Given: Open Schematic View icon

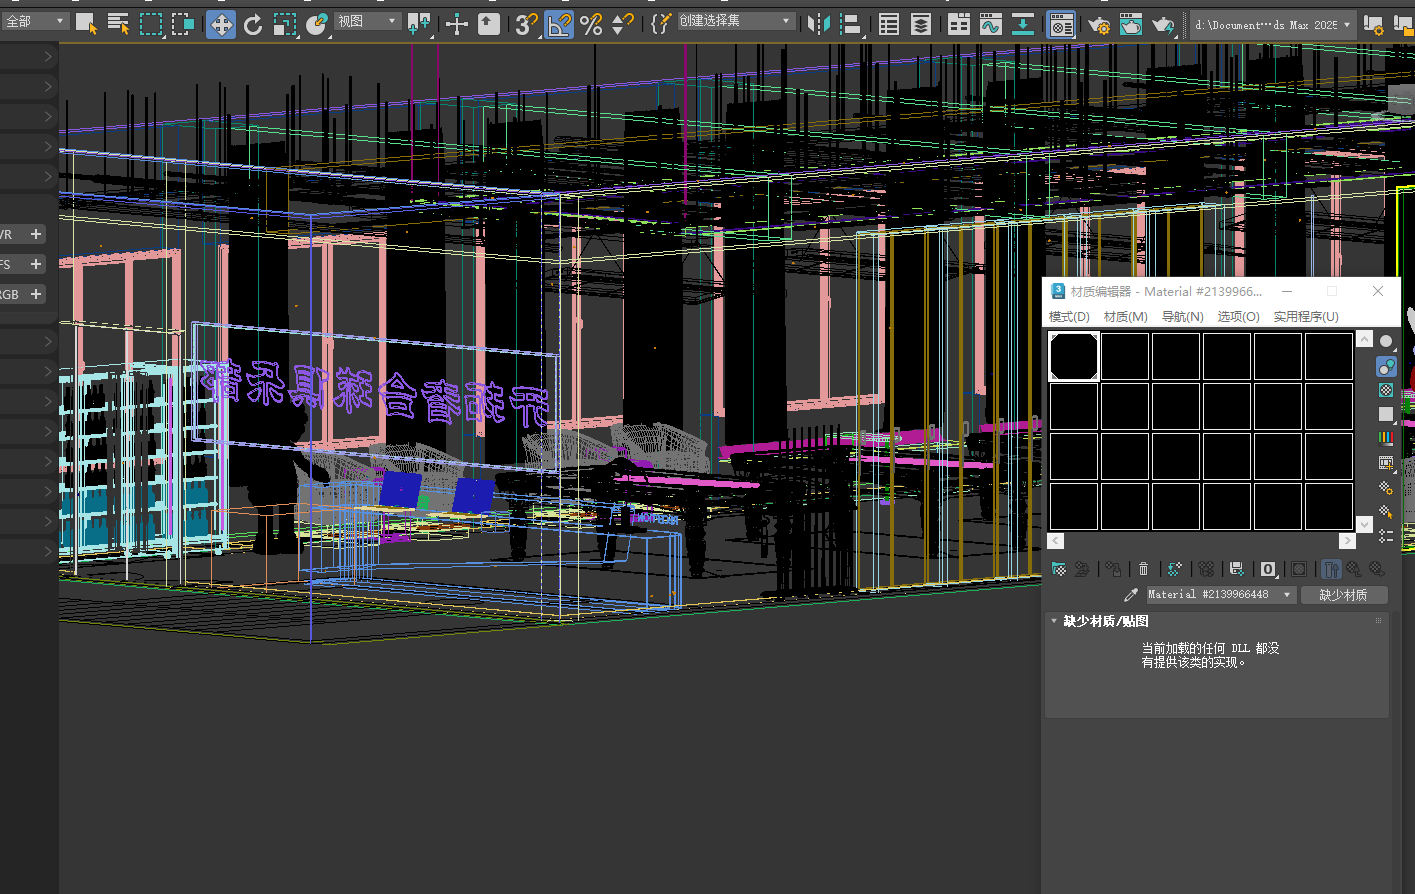Looking at the screenshot, I should pyautogui.click(x=1023, y=24).
